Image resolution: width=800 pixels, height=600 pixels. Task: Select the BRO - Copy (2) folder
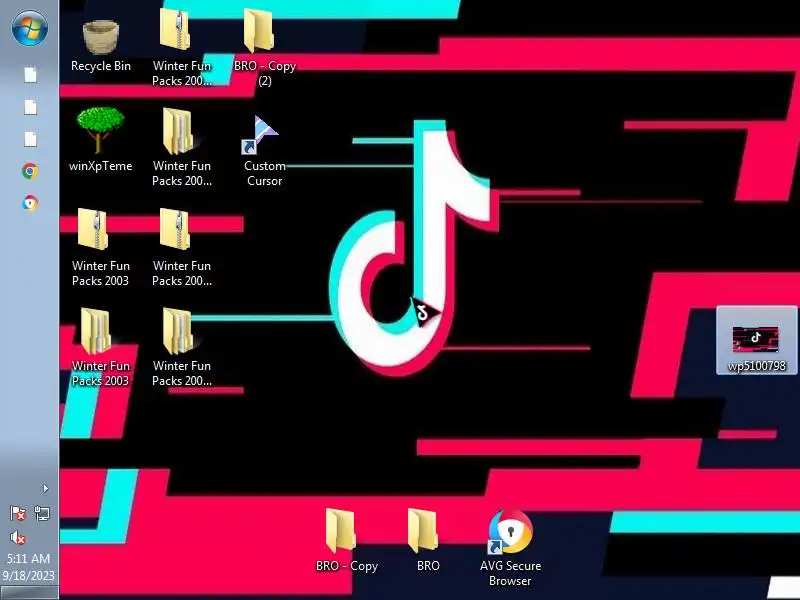coord(264,47)
